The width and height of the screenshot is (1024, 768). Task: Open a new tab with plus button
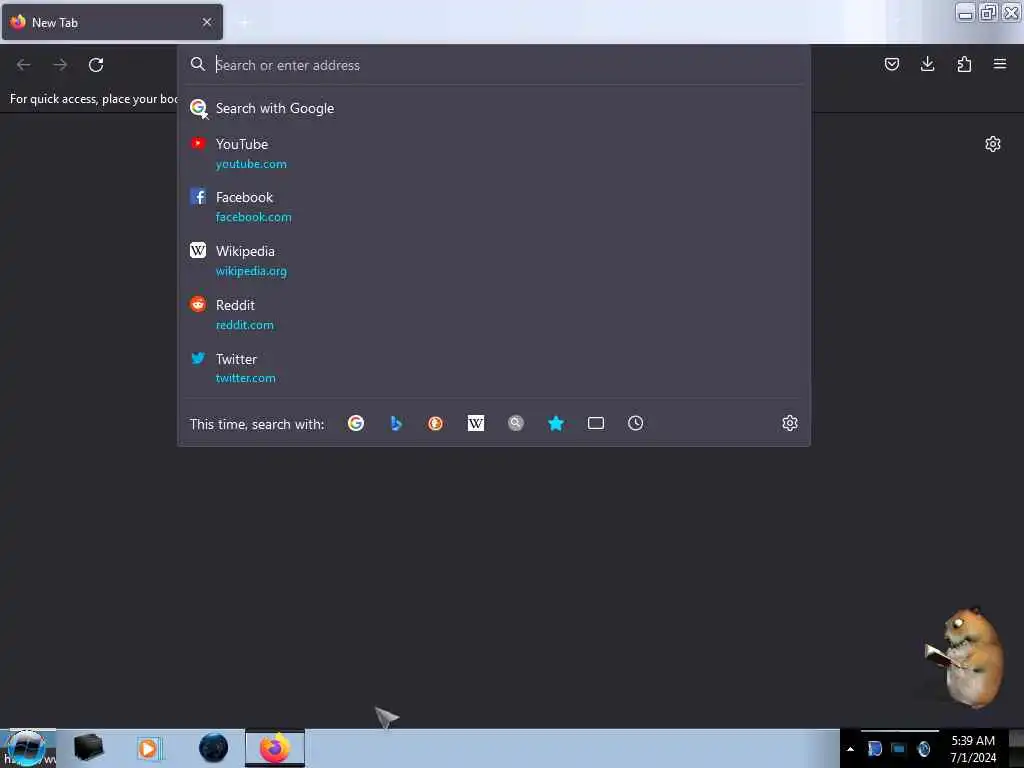pos(244,22)
